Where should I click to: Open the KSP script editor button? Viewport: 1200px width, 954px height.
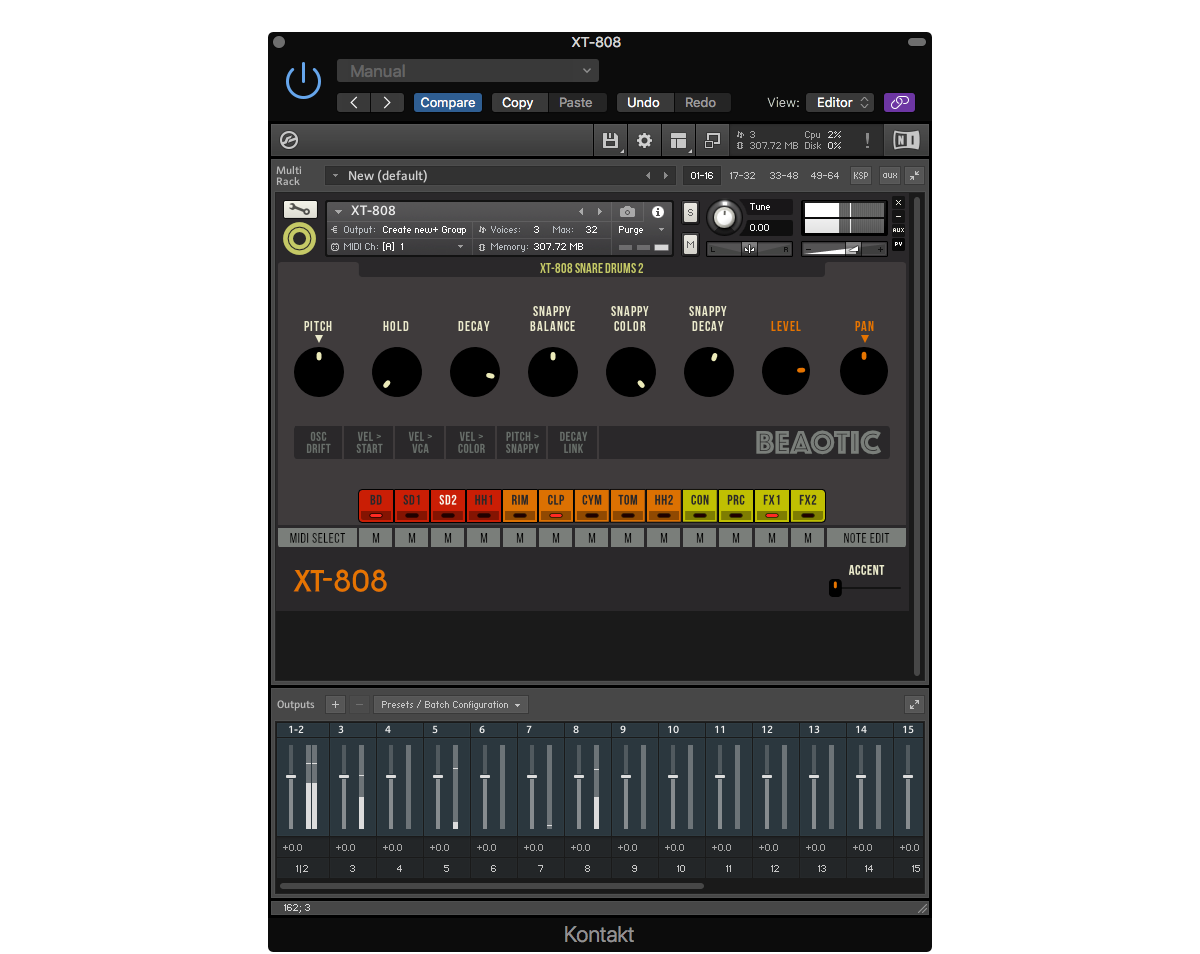861,176
